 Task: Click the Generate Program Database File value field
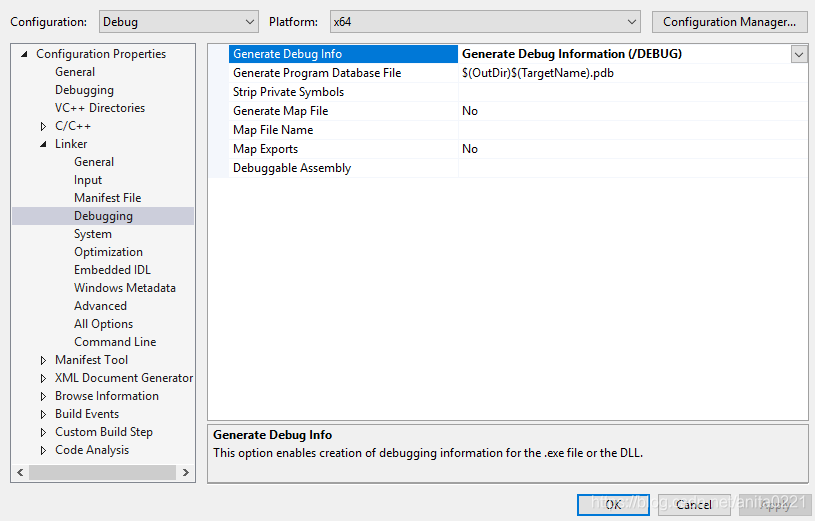click(x=633, y=73)
